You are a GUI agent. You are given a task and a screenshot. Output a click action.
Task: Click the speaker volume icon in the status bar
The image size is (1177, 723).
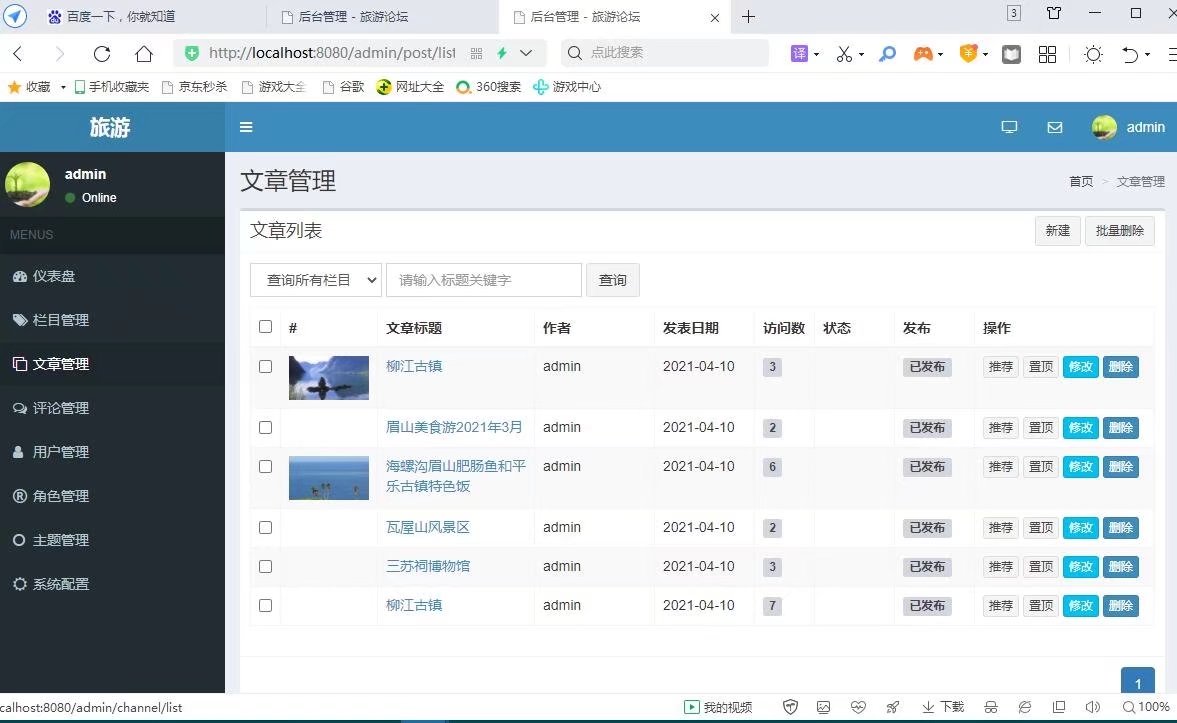pos(1093,706)
